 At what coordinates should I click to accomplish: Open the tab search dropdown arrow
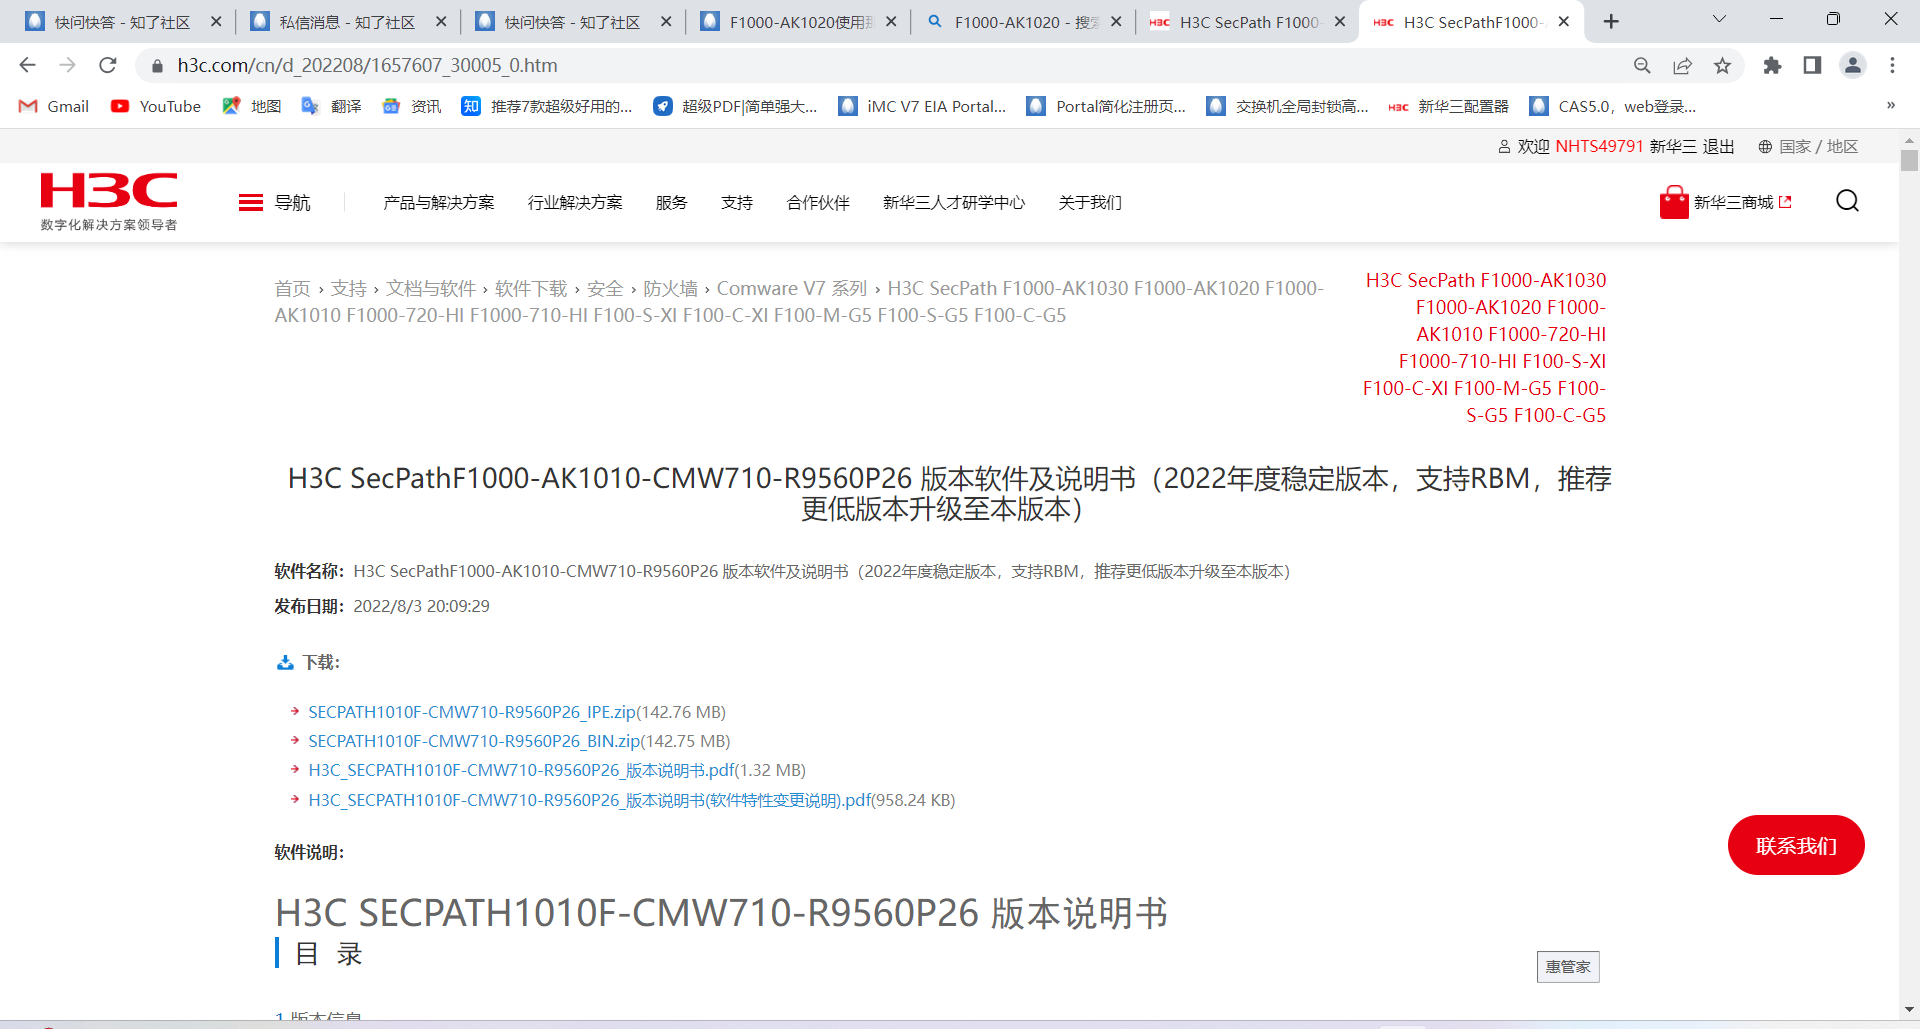tap(1719, 19)
